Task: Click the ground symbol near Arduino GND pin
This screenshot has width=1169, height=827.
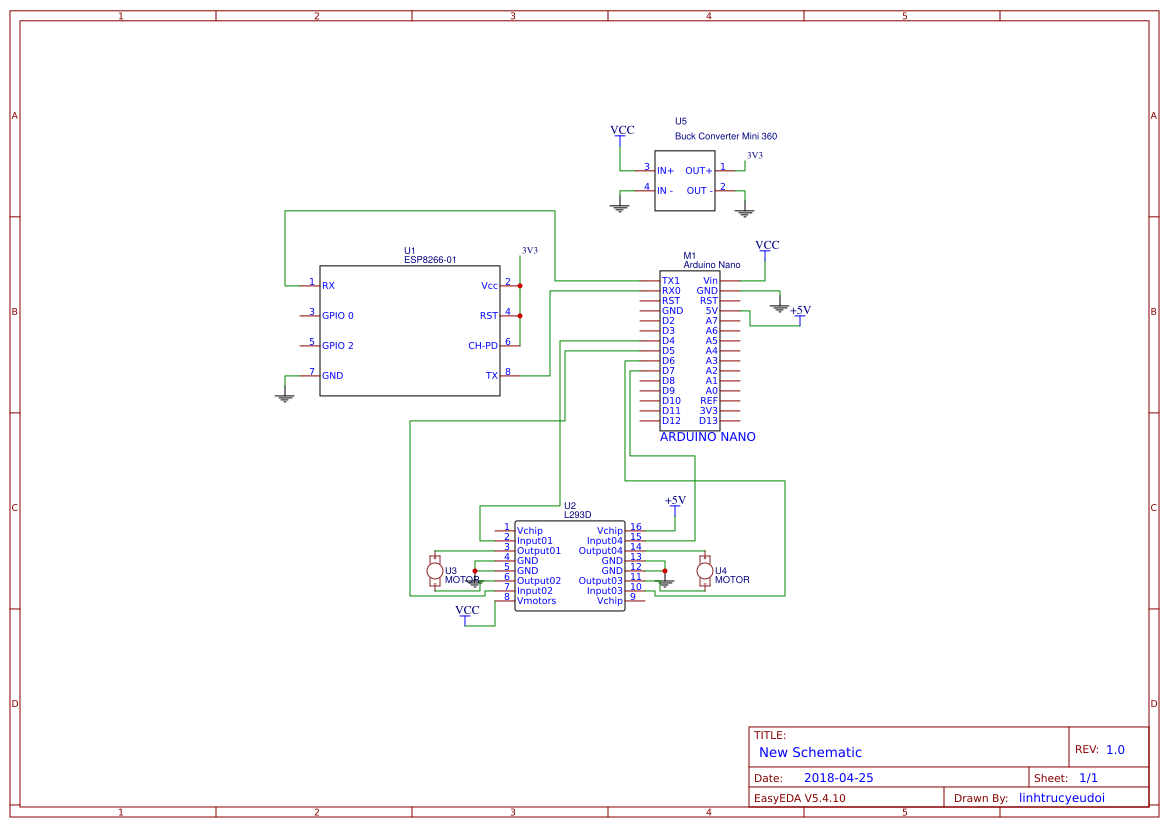Action: coord(779,307)
